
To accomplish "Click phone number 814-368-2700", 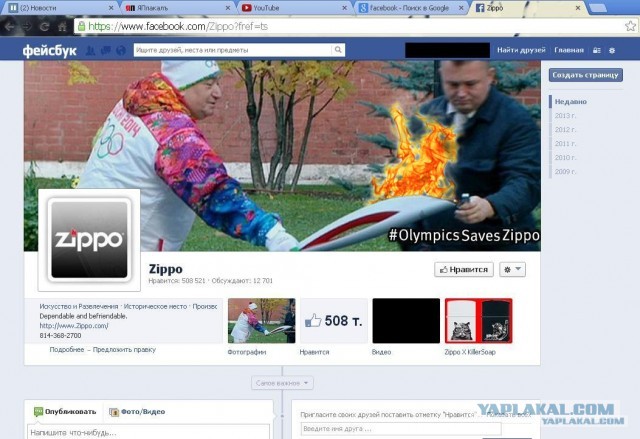I will point(60,335).
